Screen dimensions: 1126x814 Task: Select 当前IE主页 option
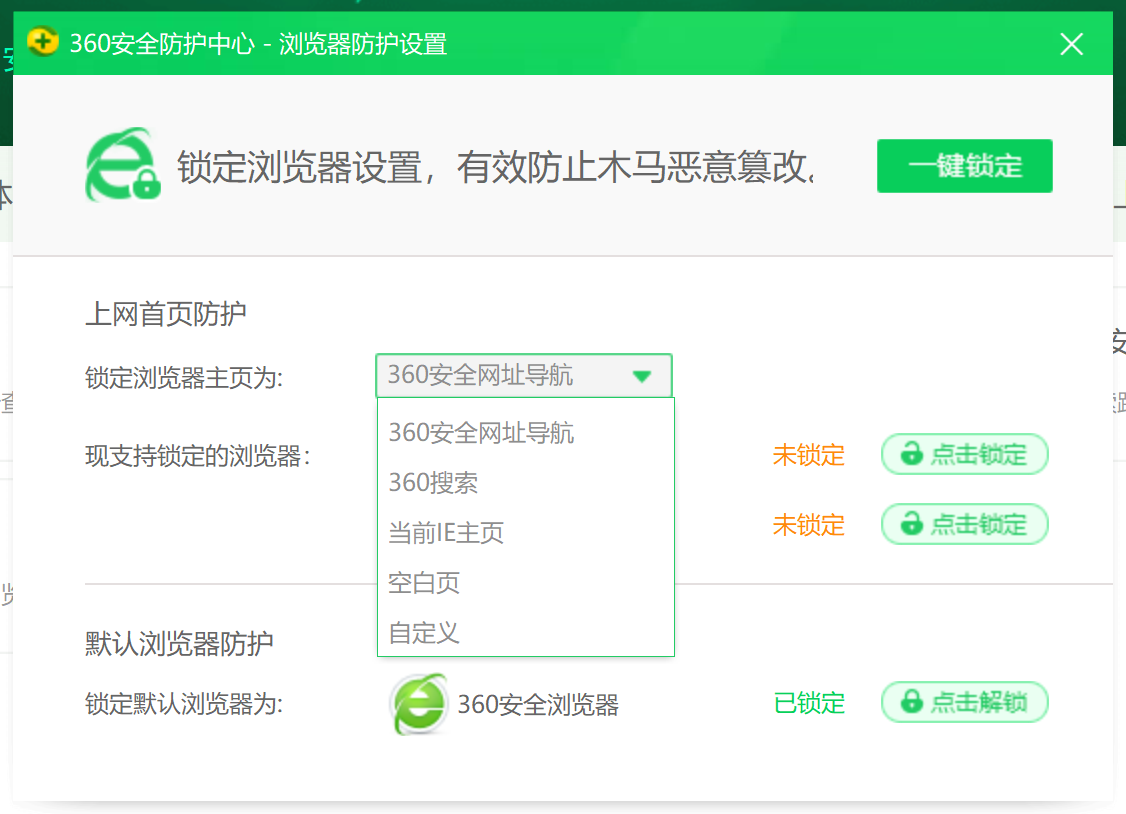(x=526, y=533)
